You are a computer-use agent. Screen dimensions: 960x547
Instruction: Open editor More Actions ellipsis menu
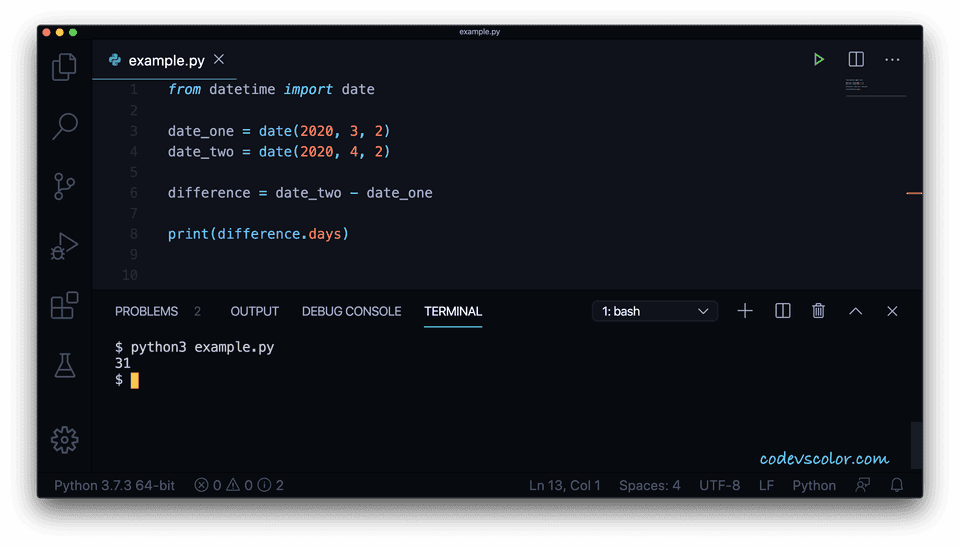[892, 60]
